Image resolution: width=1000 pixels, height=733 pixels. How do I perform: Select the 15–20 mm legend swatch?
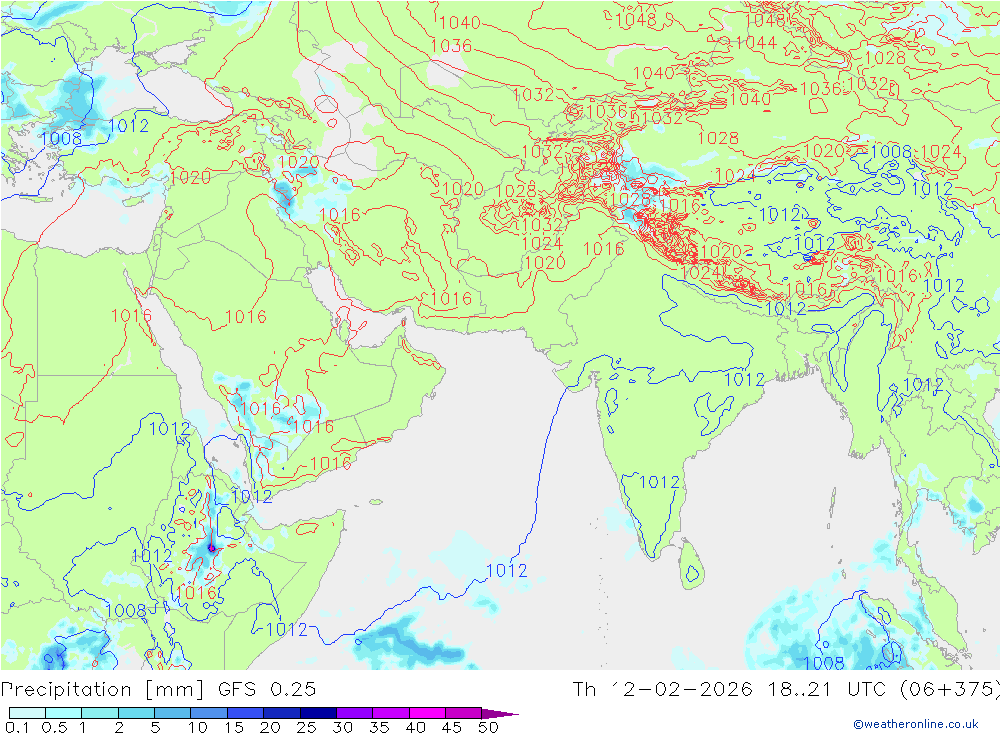(x=245, y=713)
